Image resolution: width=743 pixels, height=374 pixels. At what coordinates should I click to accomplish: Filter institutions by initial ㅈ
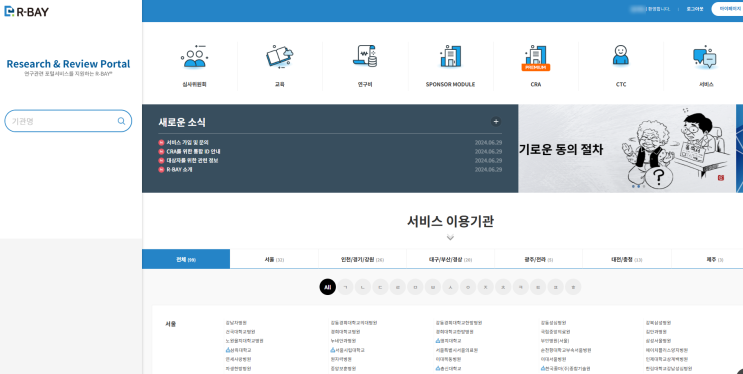485,287
